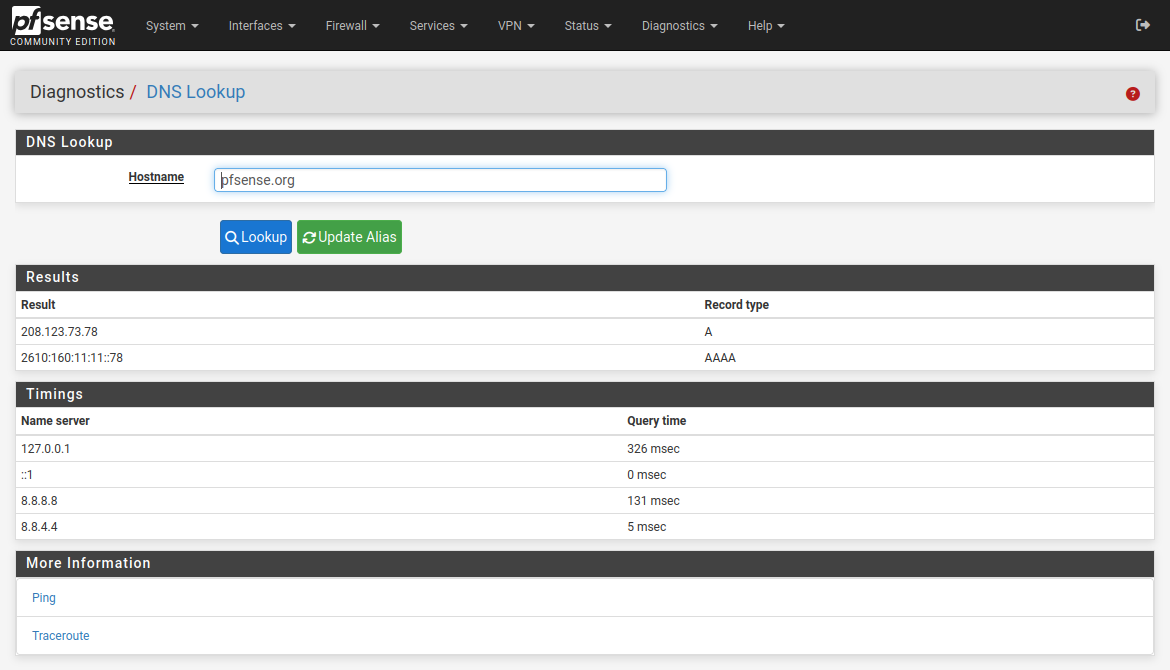
Task: Open the System dropdown menu
Action: tap(172, 25)
